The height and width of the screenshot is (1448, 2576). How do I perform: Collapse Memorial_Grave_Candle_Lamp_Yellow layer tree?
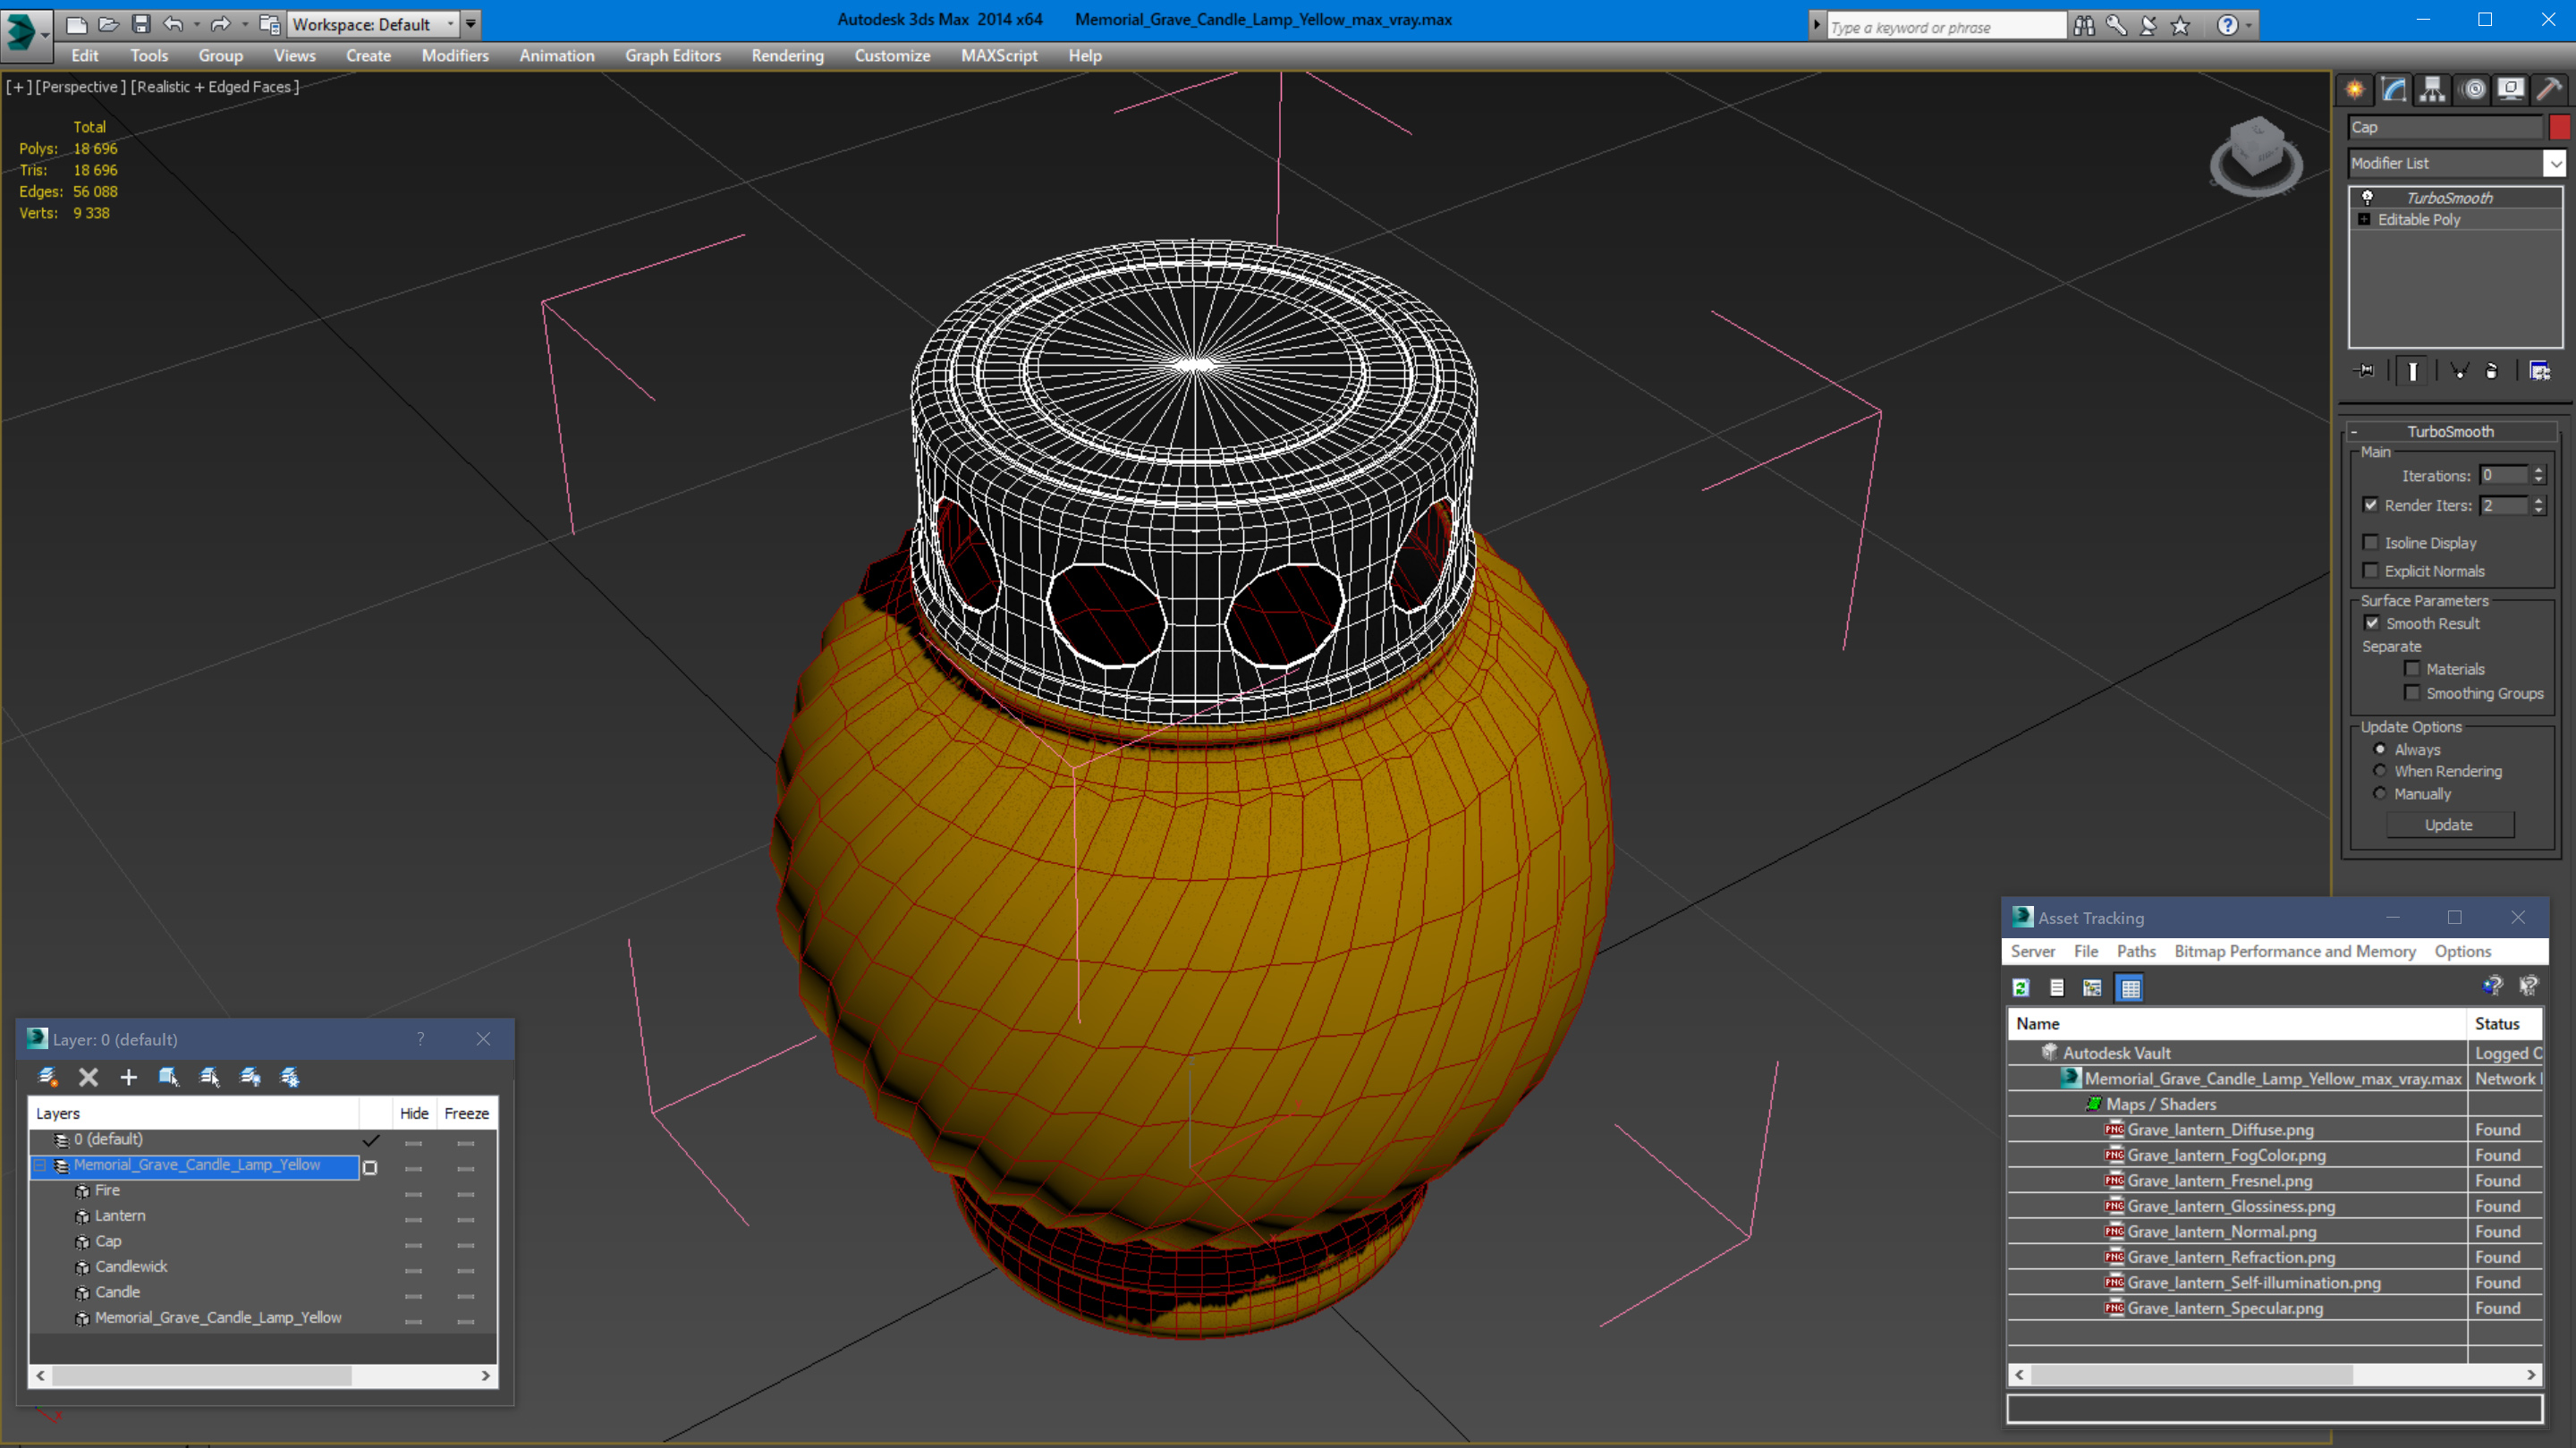pyautogui.click(x=40, y=1166)
